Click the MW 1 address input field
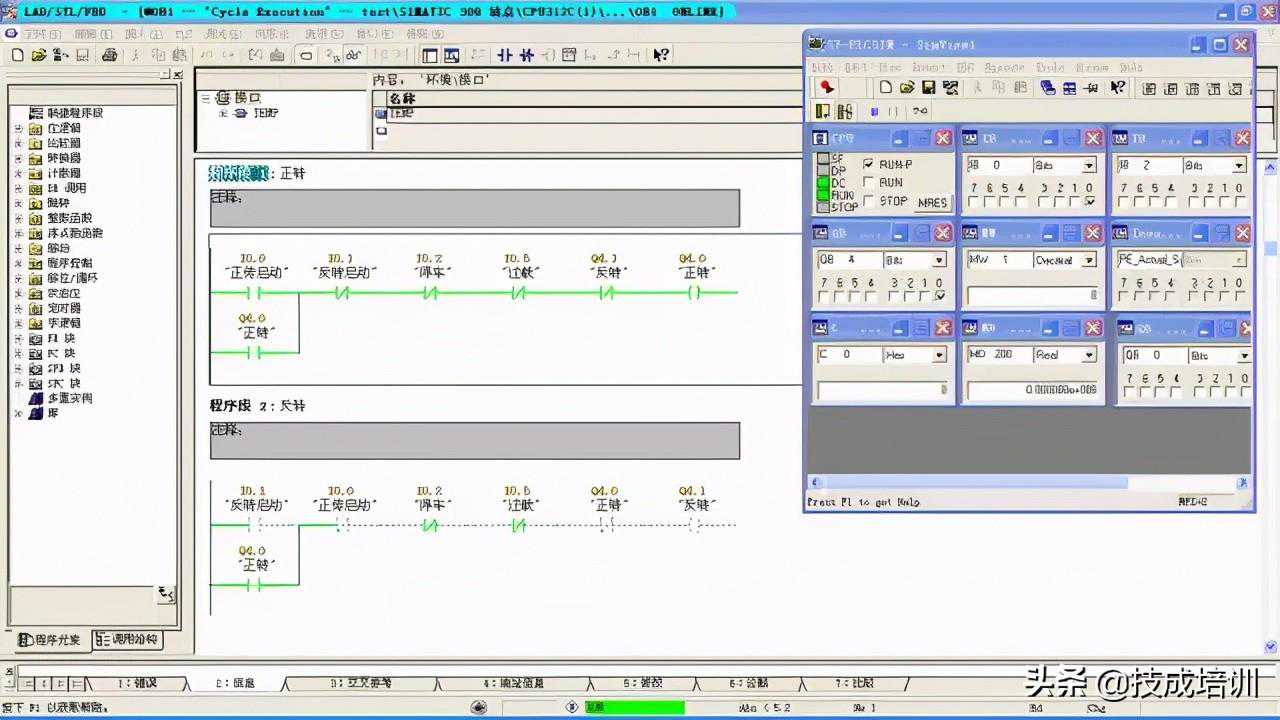 pos(997,260)
